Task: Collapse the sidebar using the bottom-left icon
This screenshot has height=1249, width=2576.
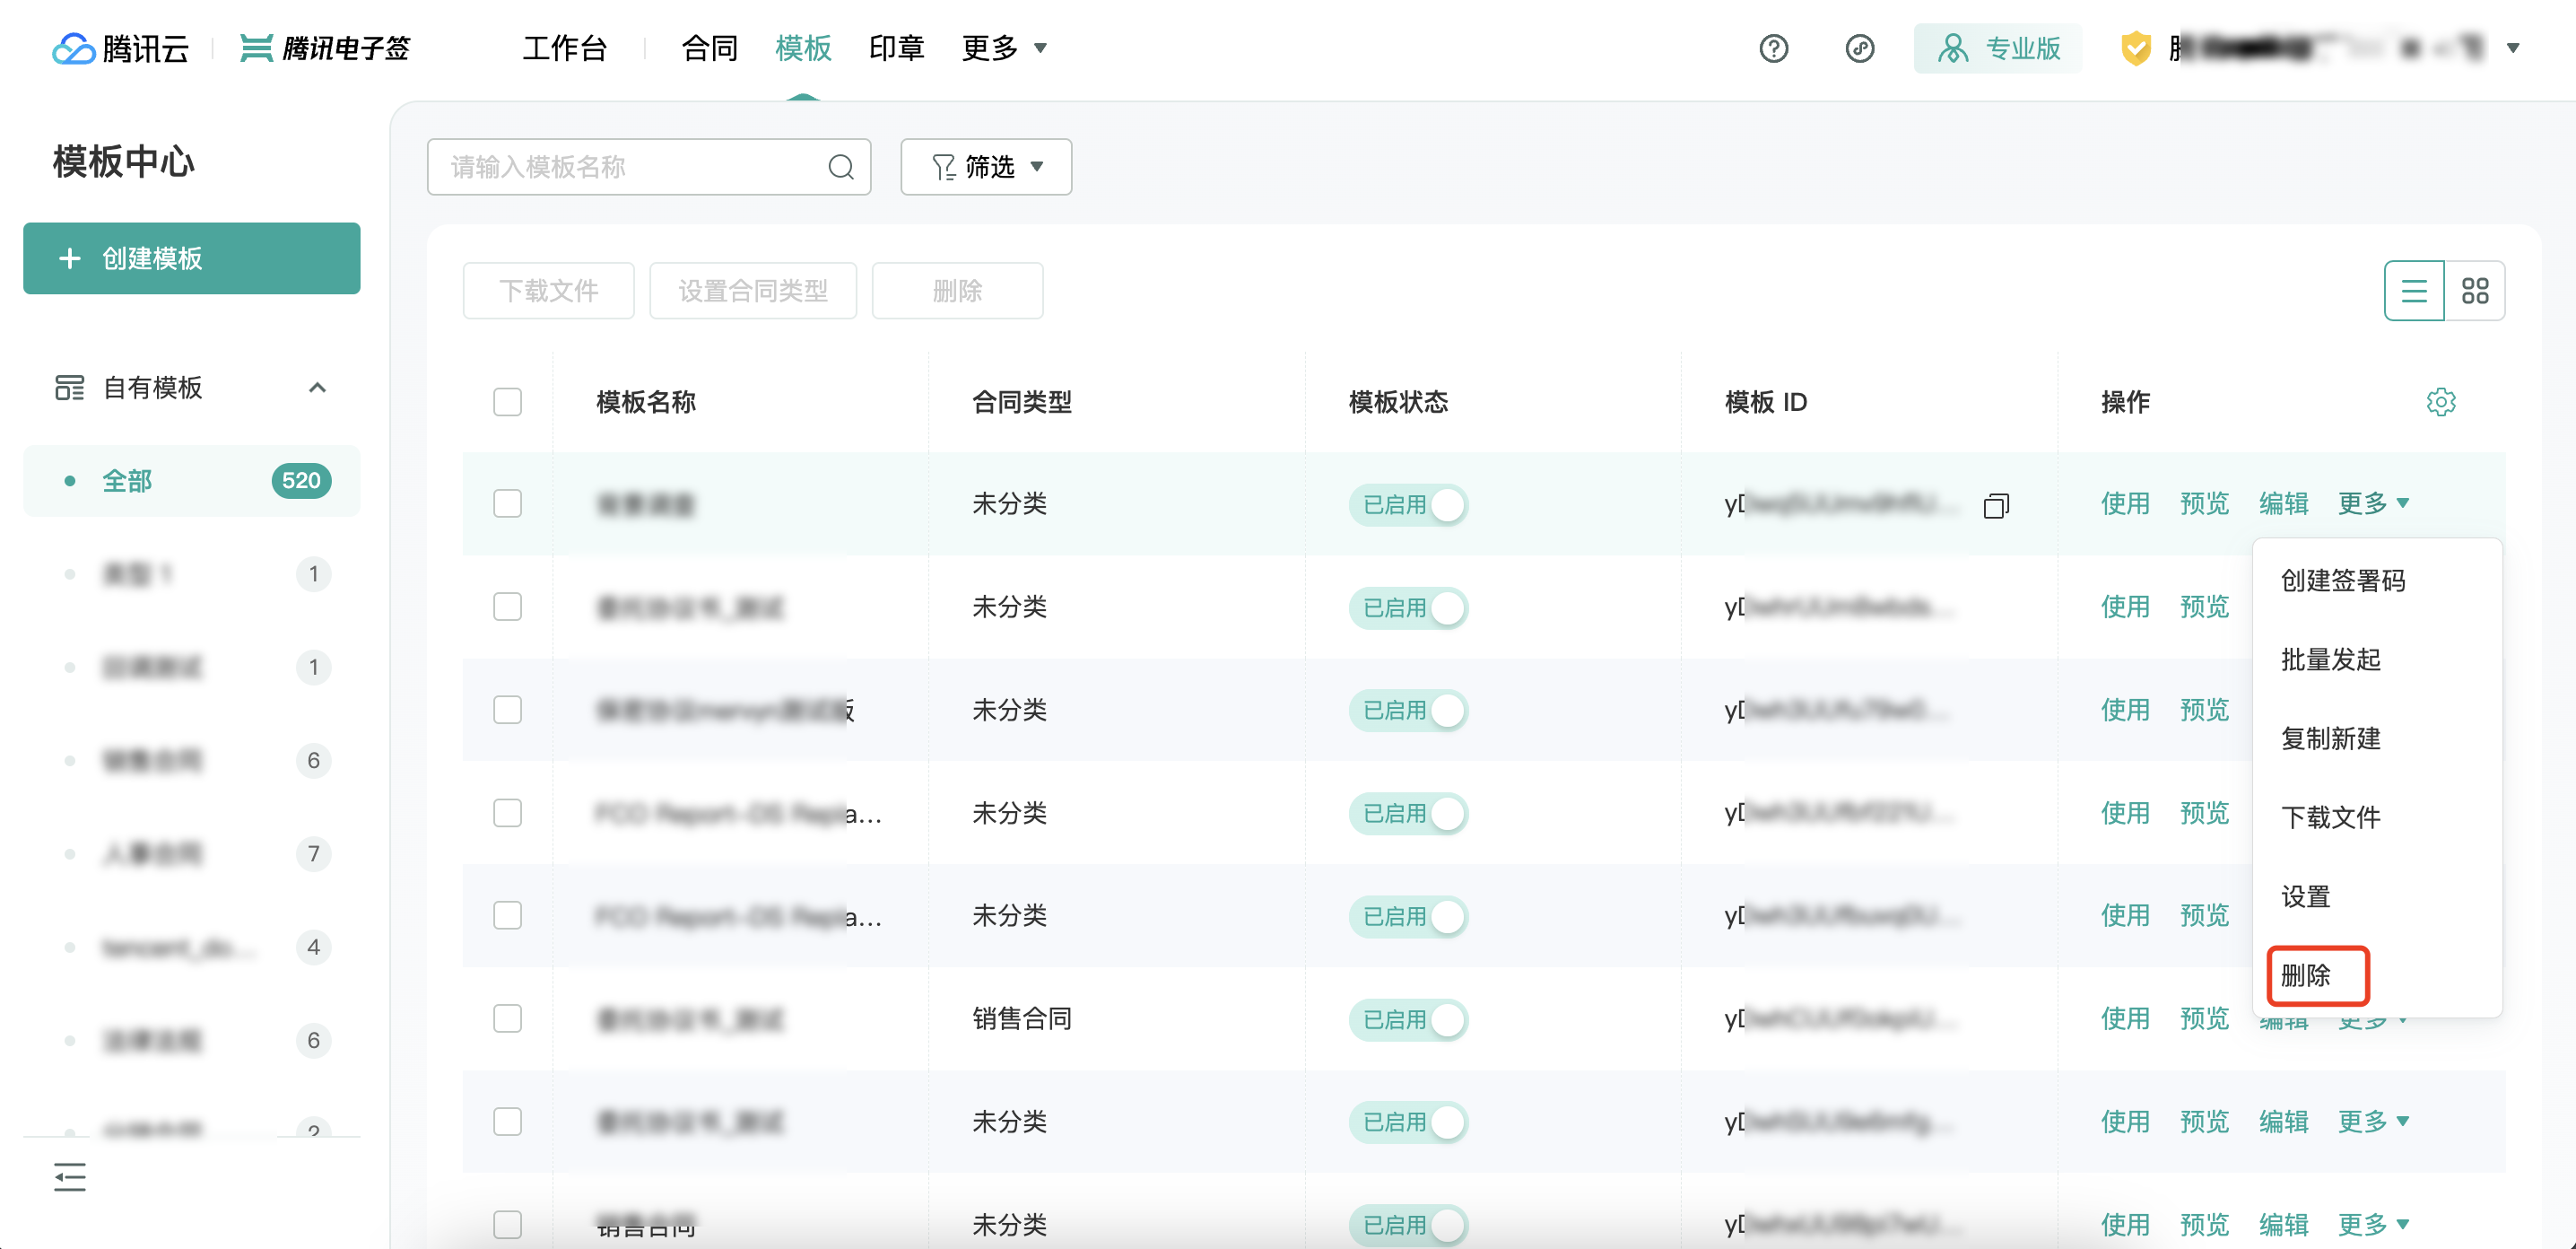Action: coord(70,1177)
